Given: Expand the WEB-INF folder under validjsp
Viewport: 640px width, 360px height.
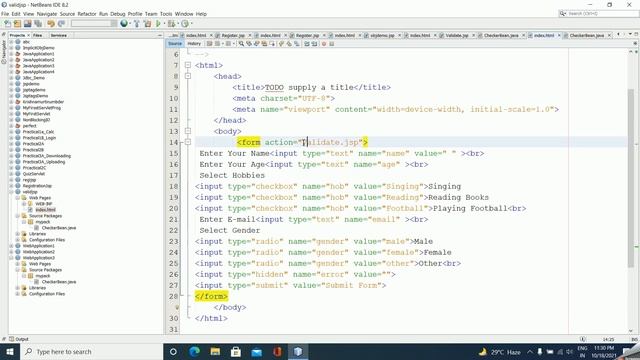Looking at the screenshot, I should [24, 204].
